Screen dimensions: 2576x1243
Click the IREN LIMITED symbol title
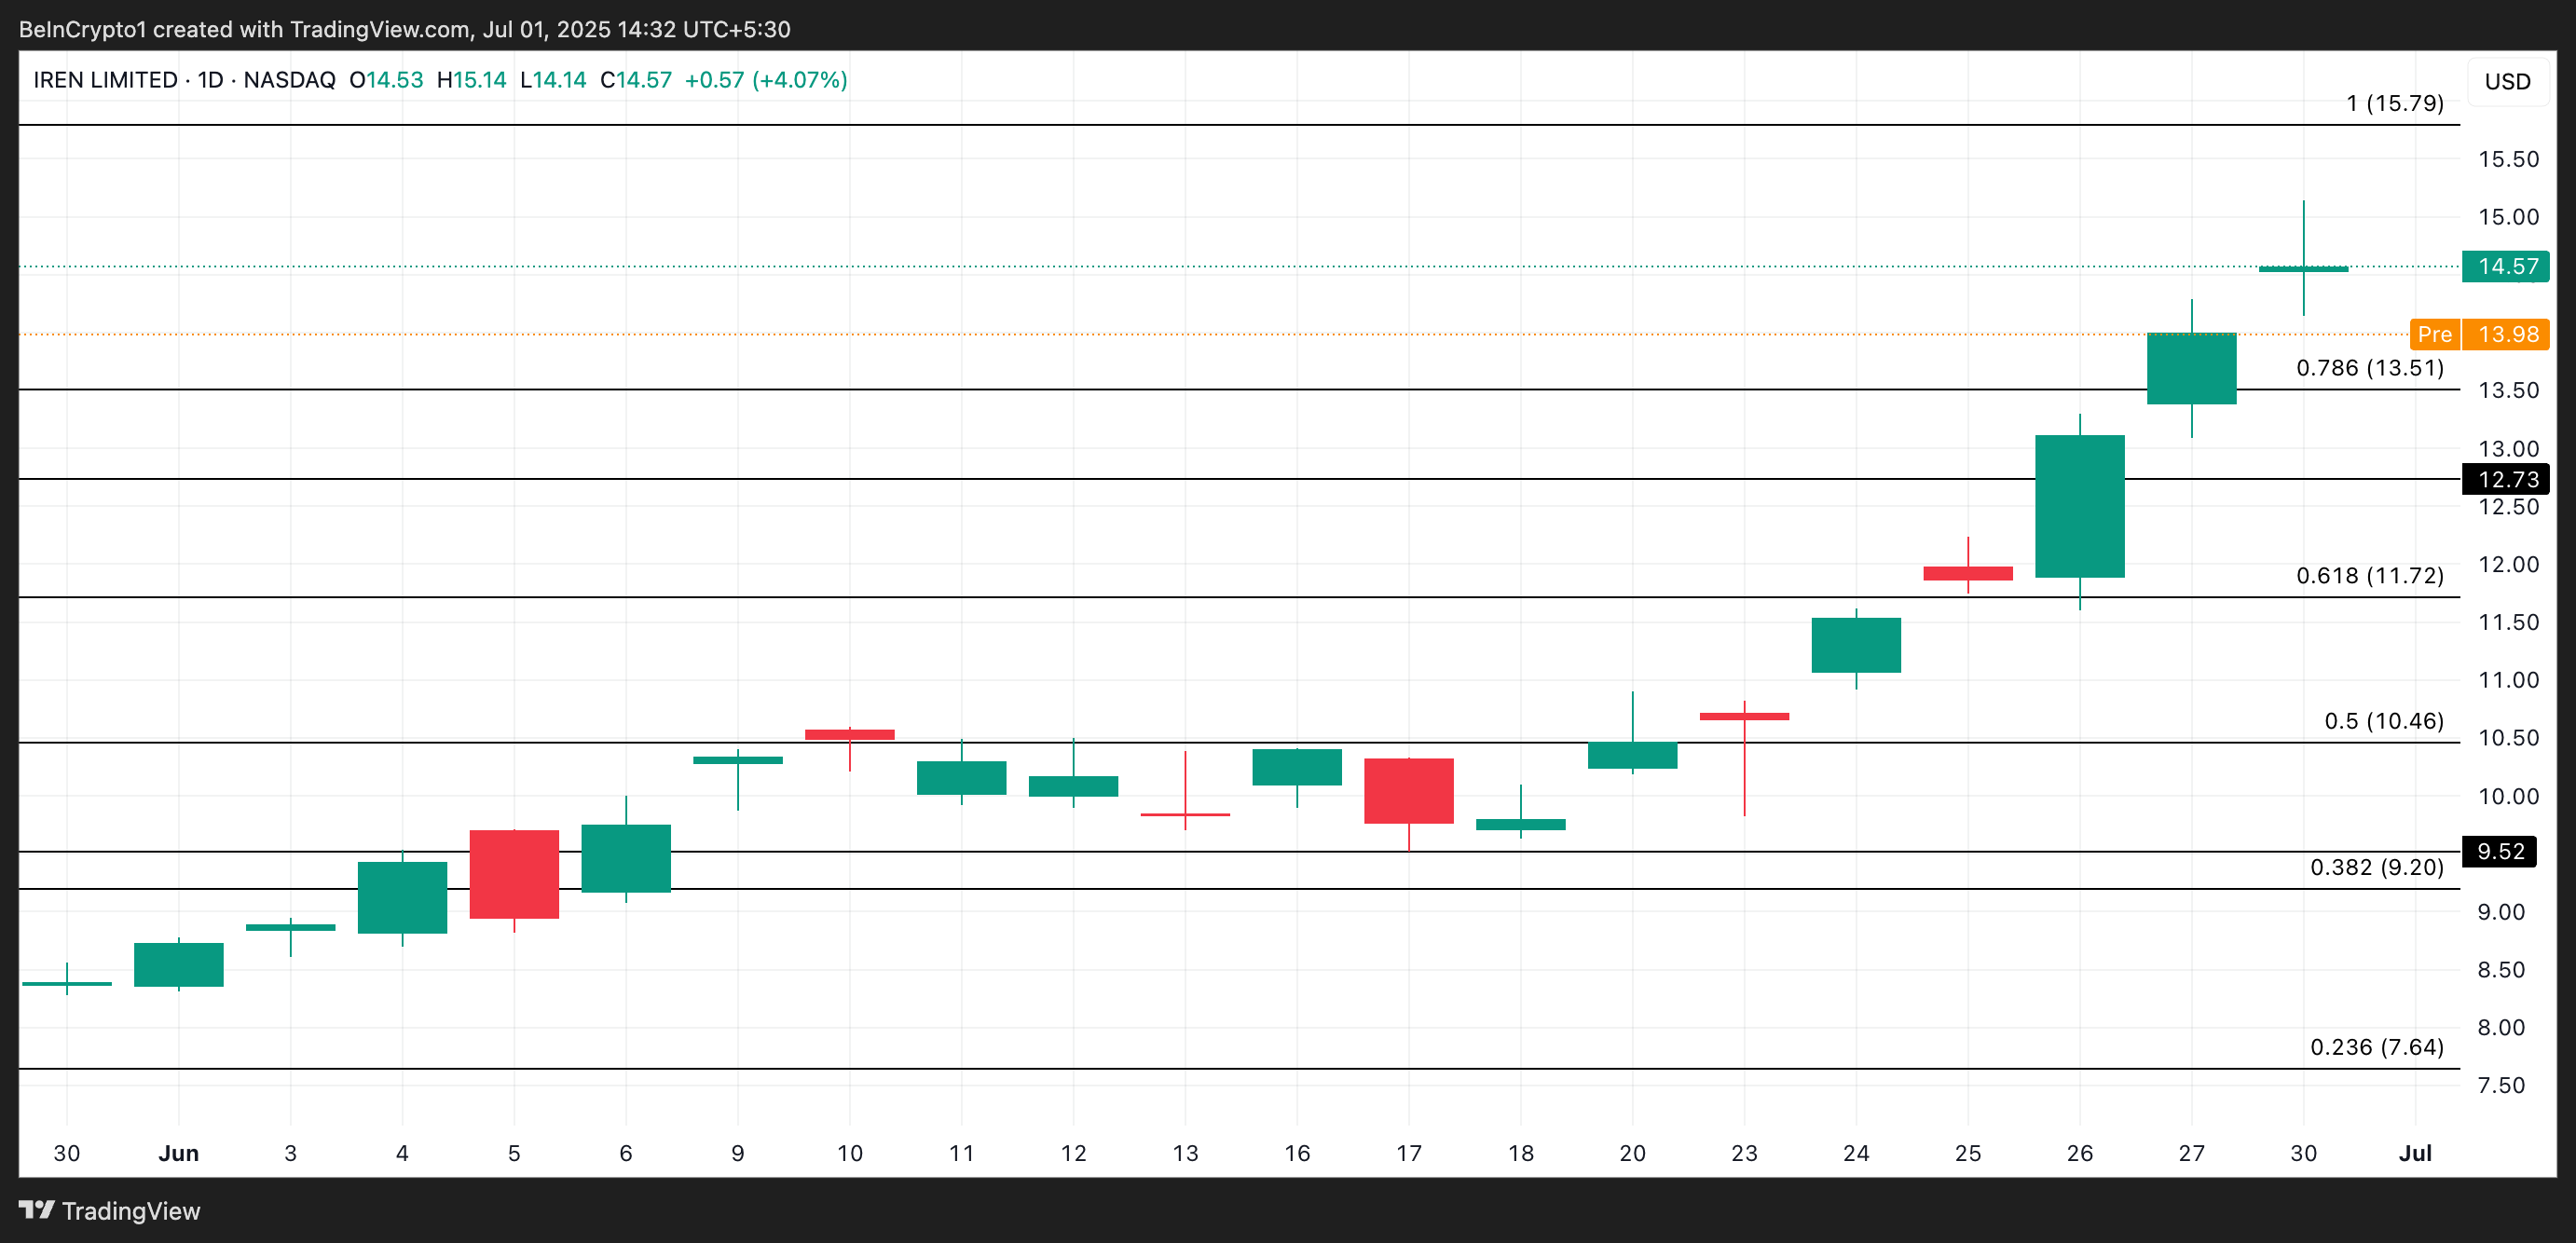tap(105, 80)
